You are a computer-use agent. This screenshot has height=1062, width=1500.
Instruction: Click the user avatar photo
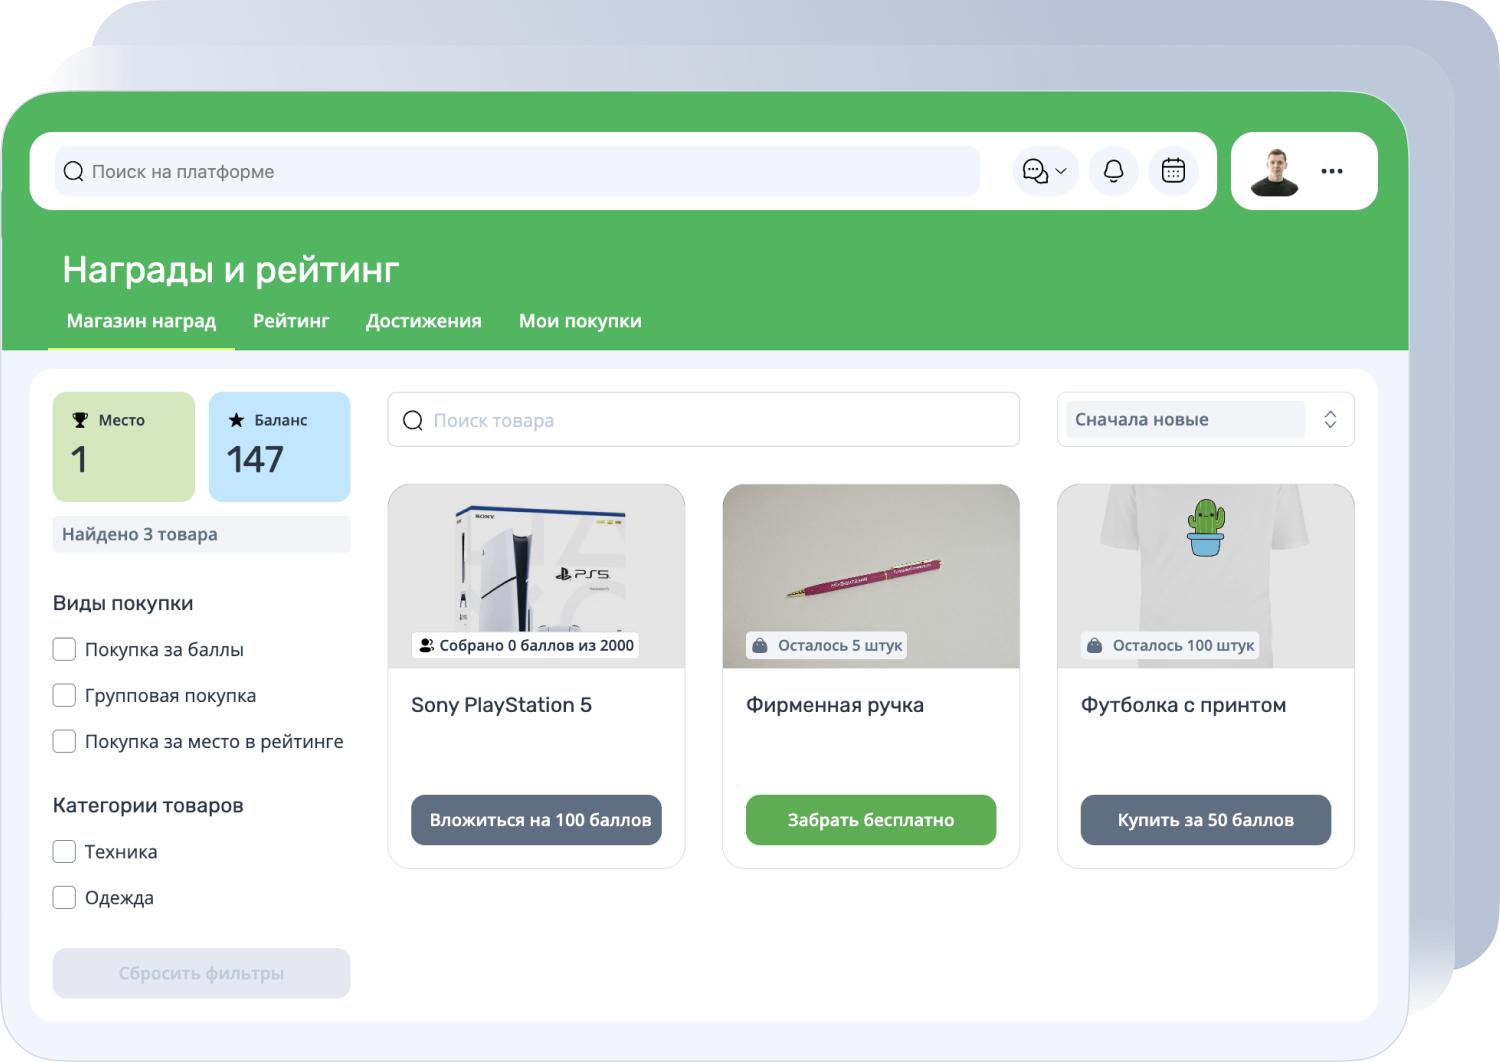pyautogui.click(x=1274, y=172)
